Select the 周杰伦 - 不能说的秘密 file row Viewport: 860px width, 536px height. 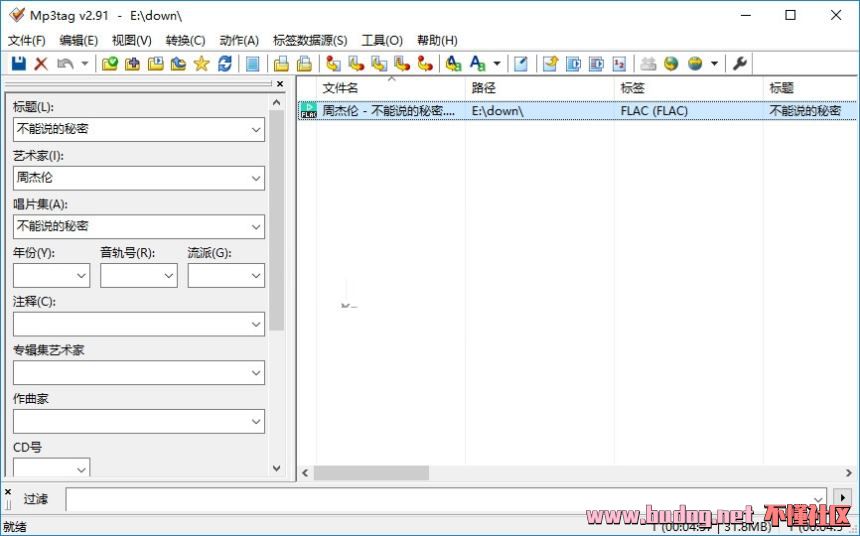click(x=578, y=111)
